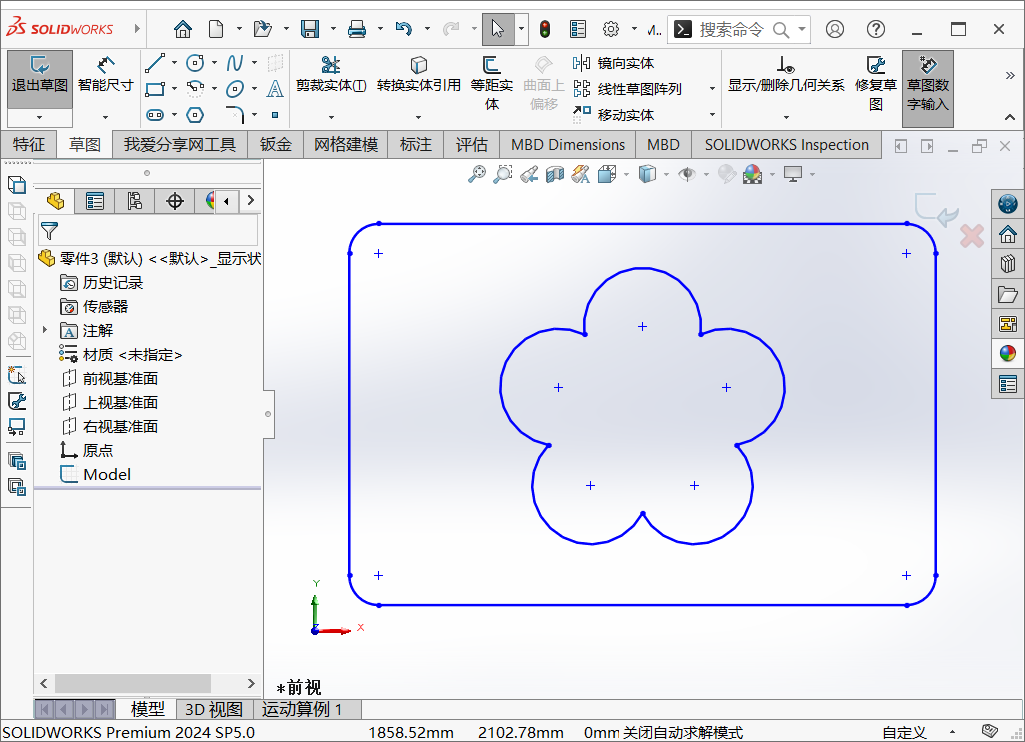Select the Sketch Text tool

[x=275, y=90]
